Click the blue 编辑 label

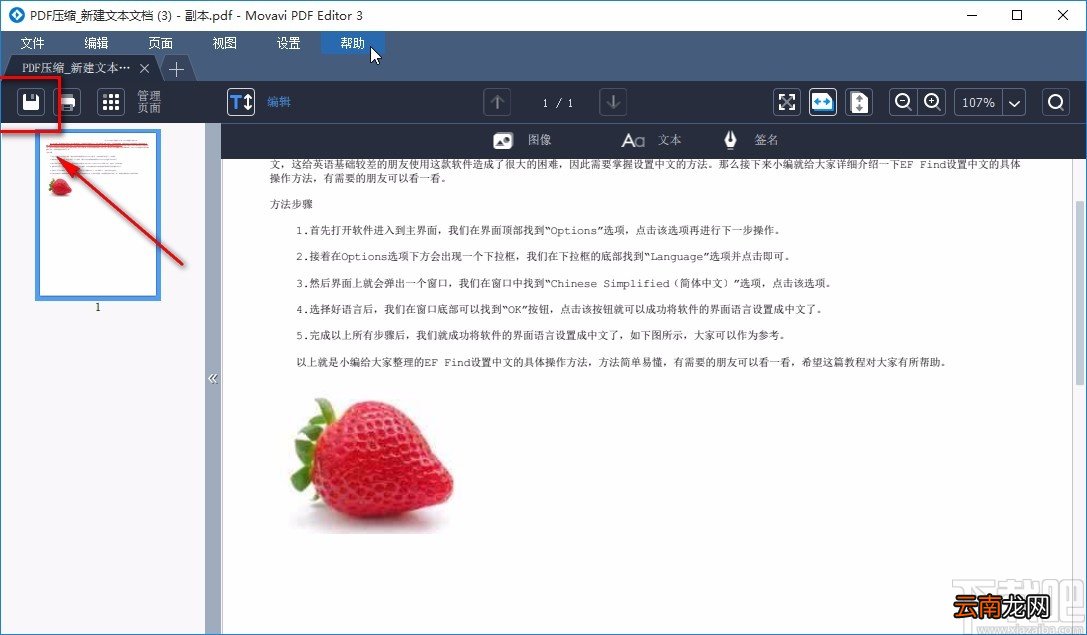[279, 102]
